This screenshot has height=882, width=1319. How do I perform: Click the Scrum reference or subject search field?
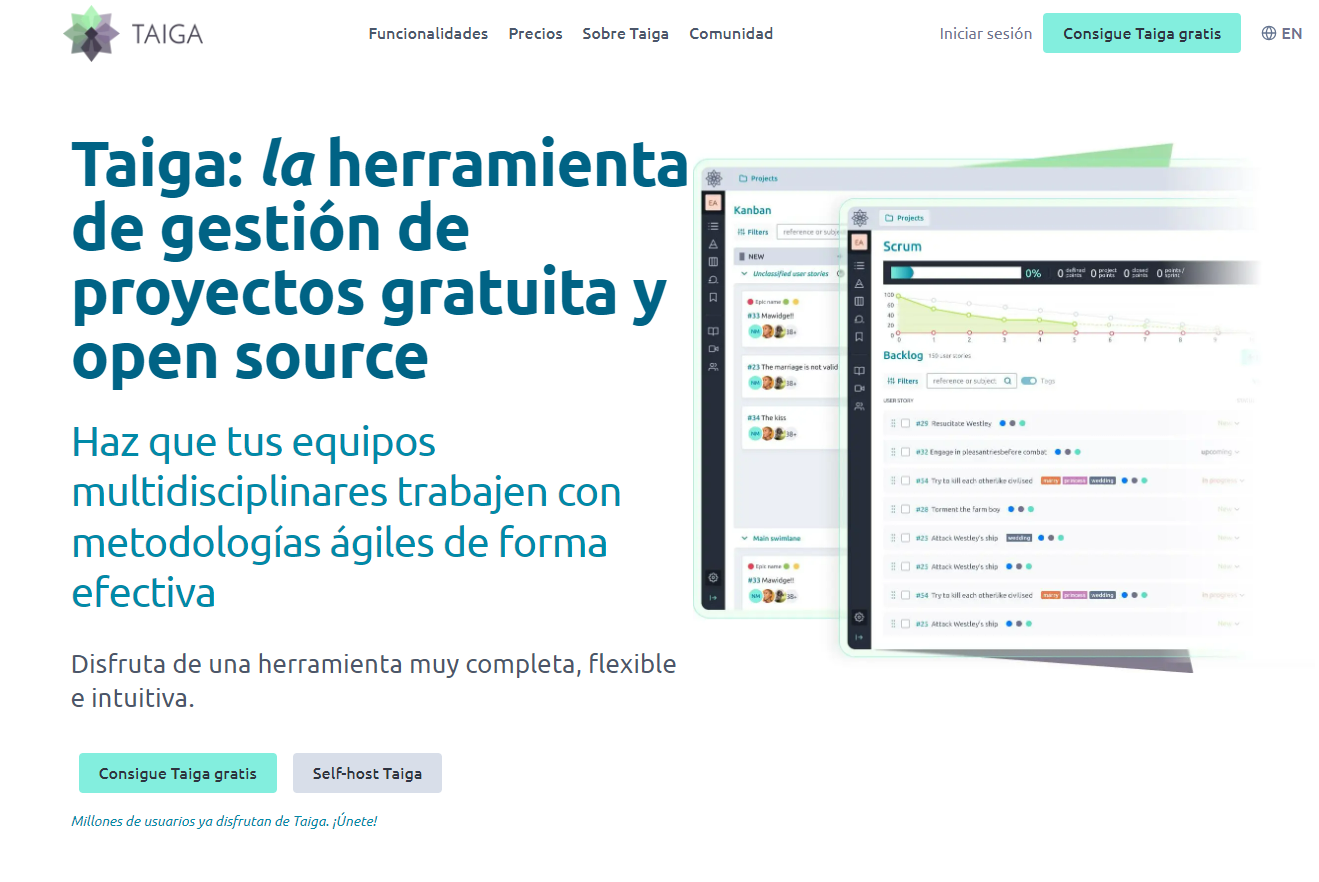tap(971, 381)
